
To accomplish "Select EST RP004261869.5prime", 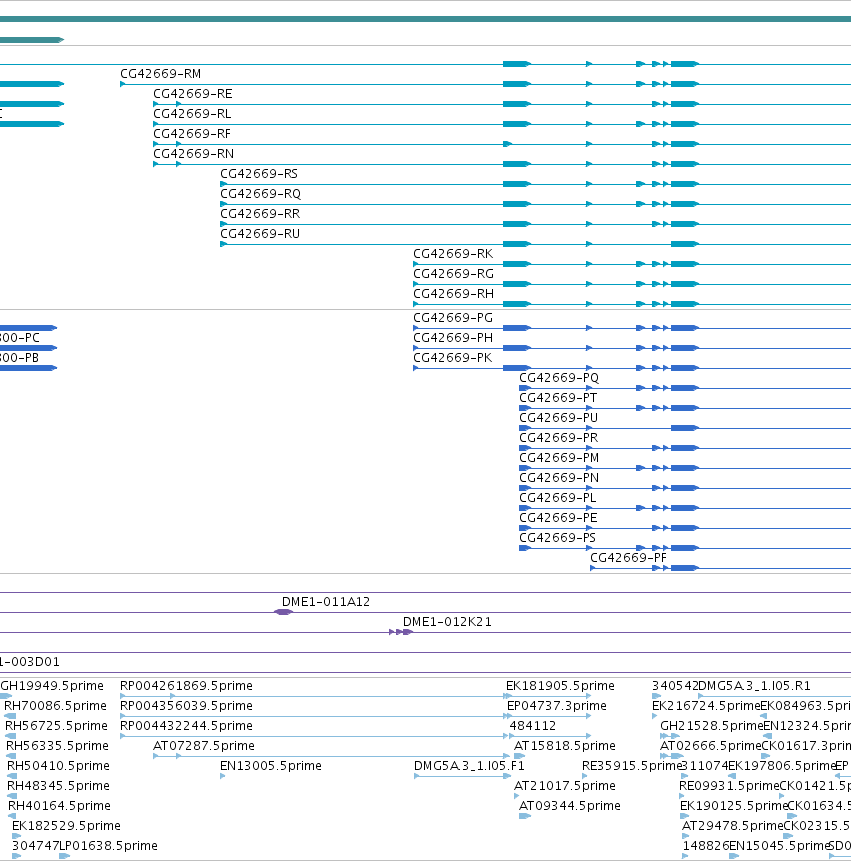I will 186,686.
